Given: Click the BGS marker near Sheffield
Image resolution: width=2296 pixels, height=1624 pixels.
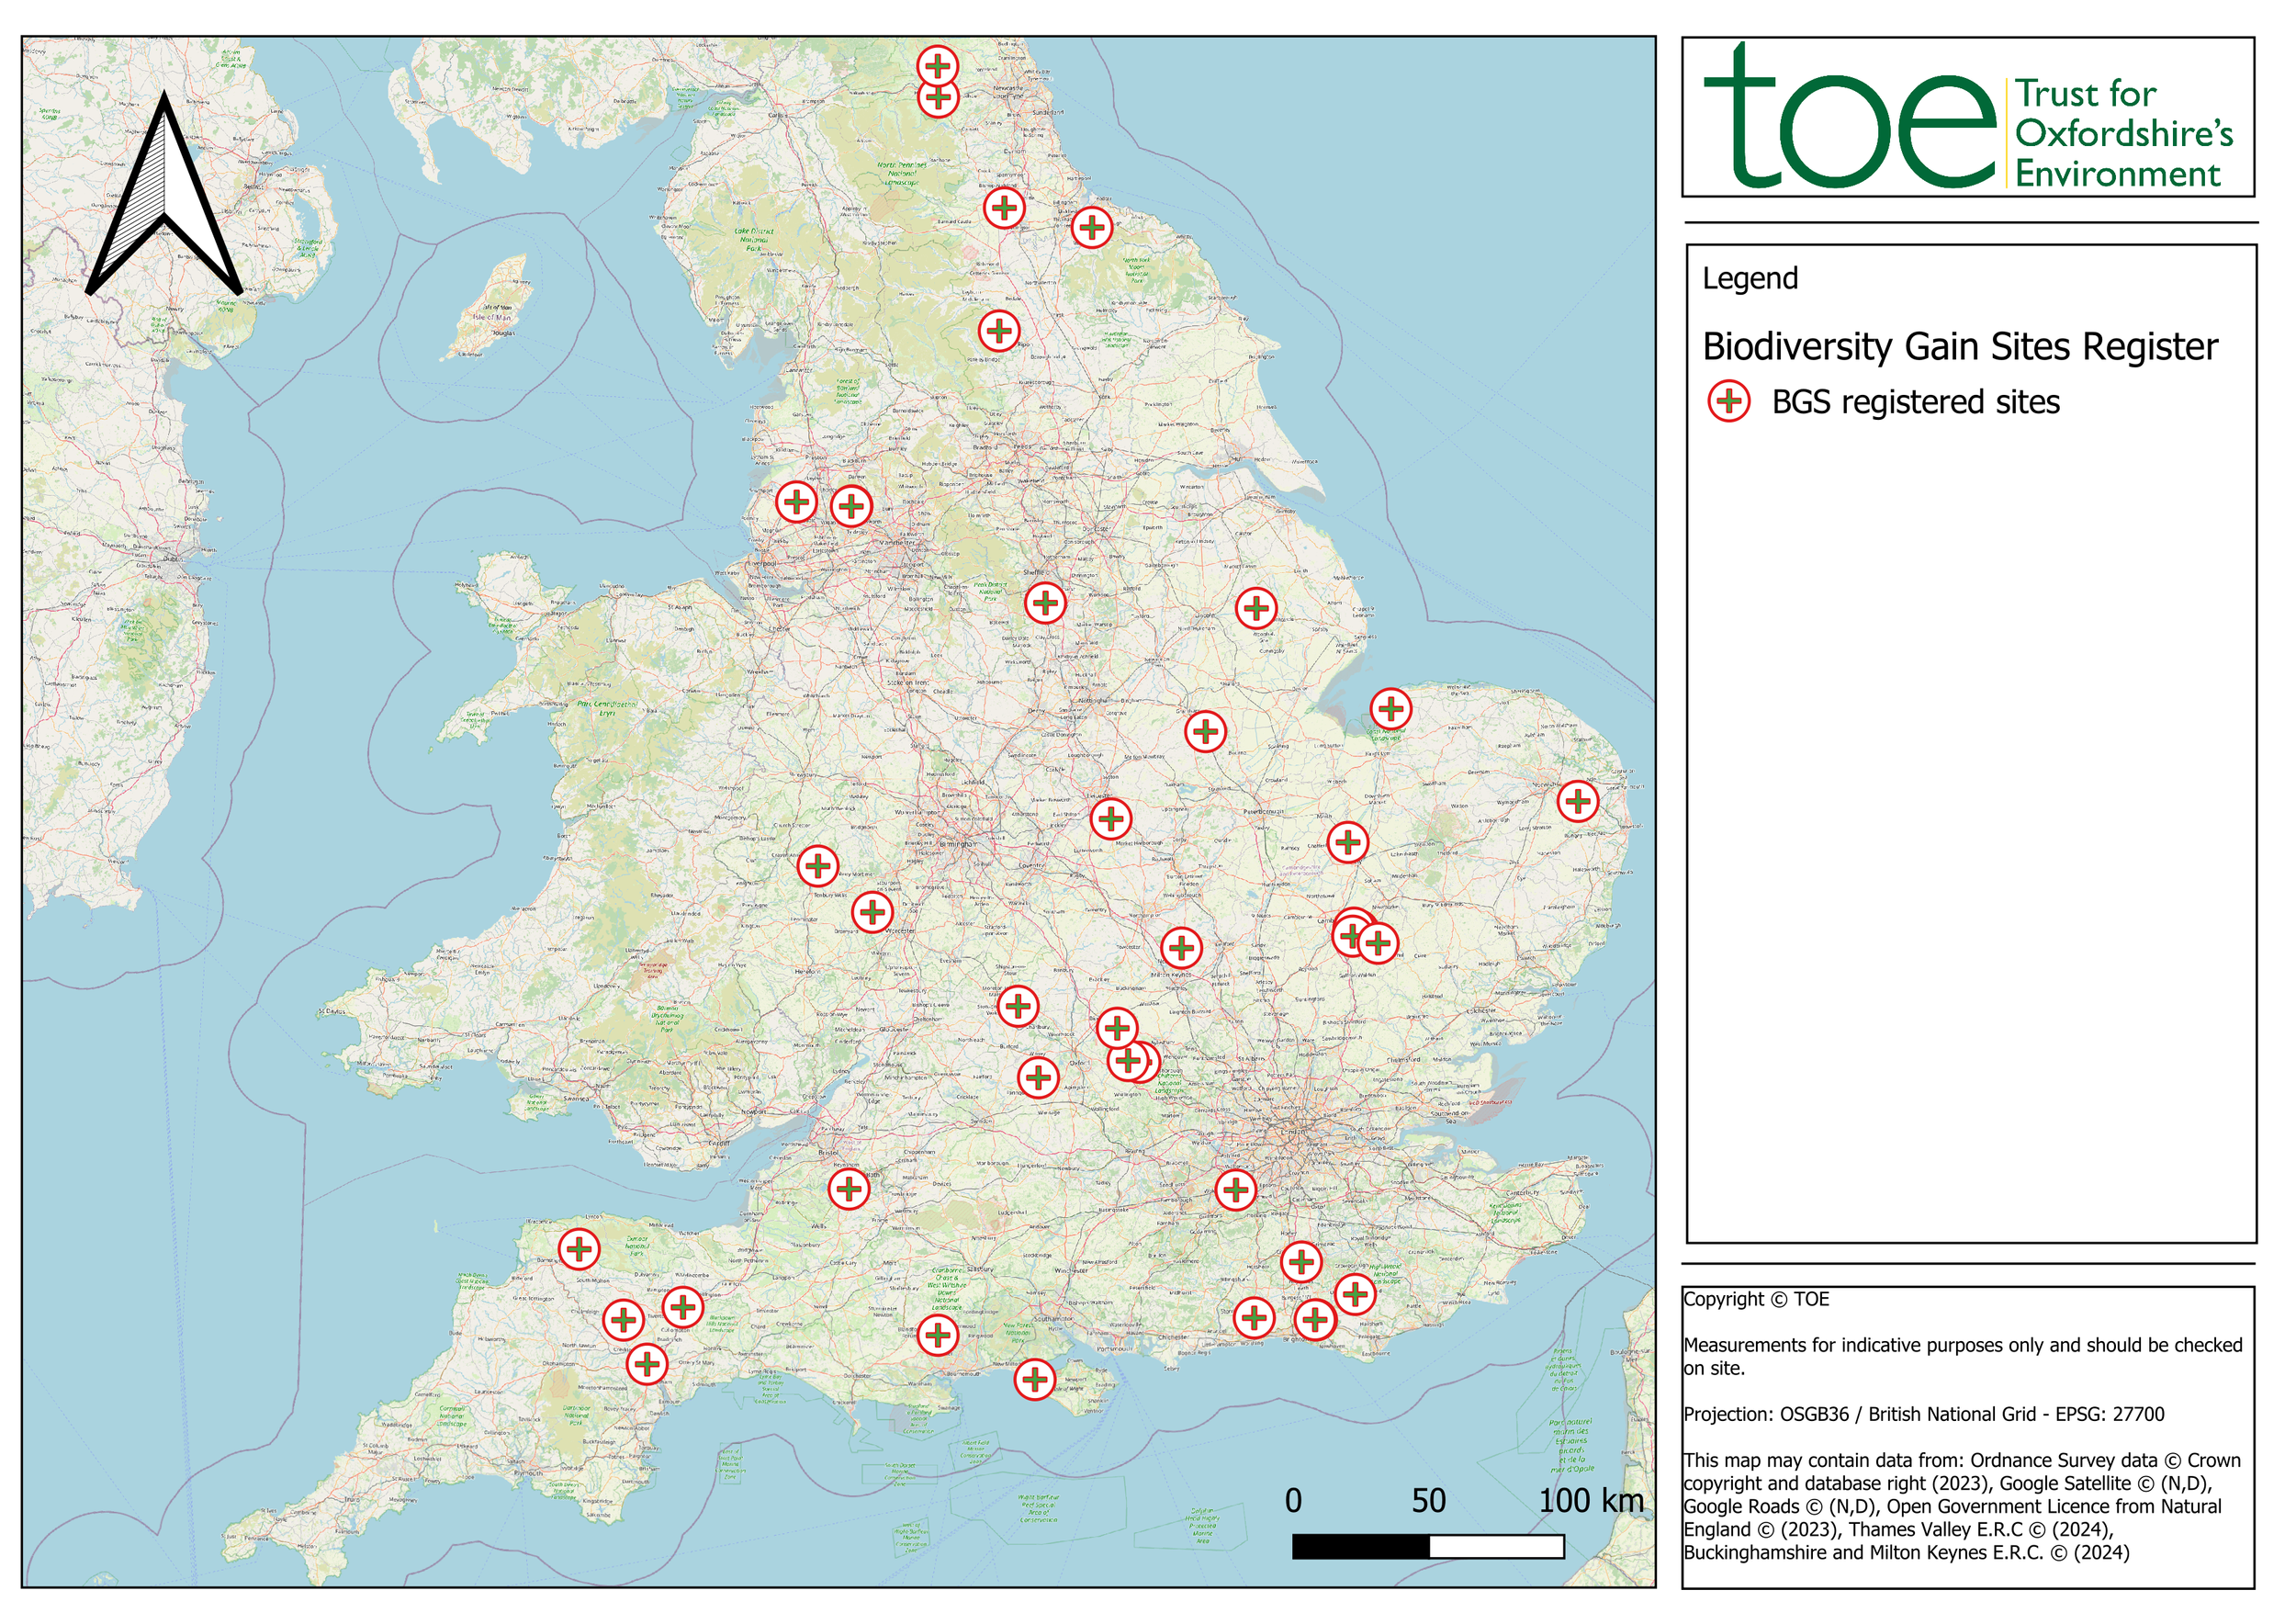Looking at the screenshot, I should click(1047, 602).
